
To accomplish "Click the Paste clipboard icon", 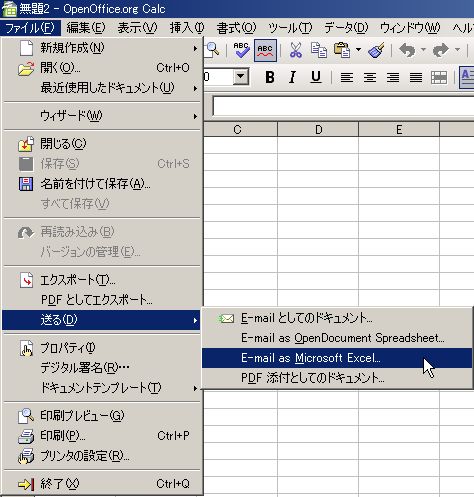I will [342, 50].
